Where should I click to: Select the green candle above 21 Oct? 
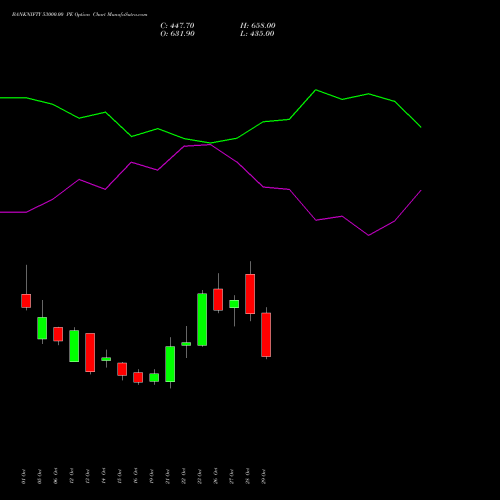[170, 364]
